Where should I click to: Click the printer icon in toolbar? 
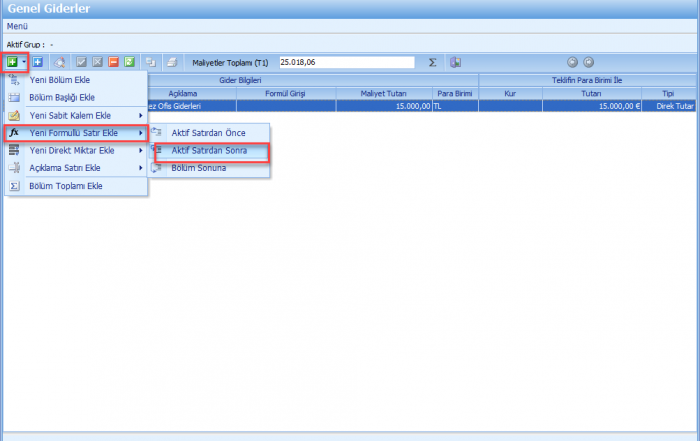click(x=171, y=62)
